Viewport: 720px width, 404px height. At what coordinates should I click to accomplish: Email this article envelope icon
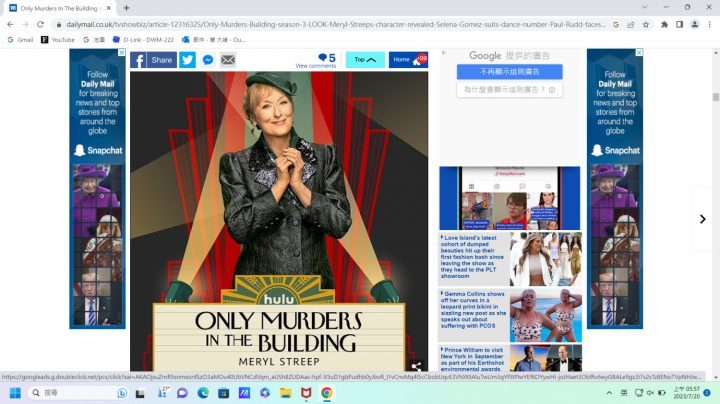(228, 60)
